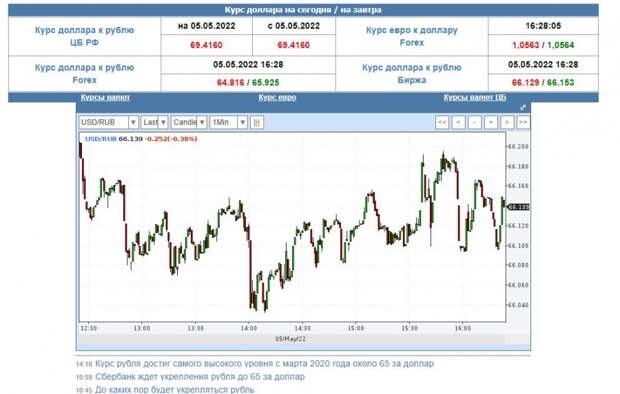The image size is (620, 394).
Task: Open До каких пор будет укрепляться рубль
Action: coord(175,390)
